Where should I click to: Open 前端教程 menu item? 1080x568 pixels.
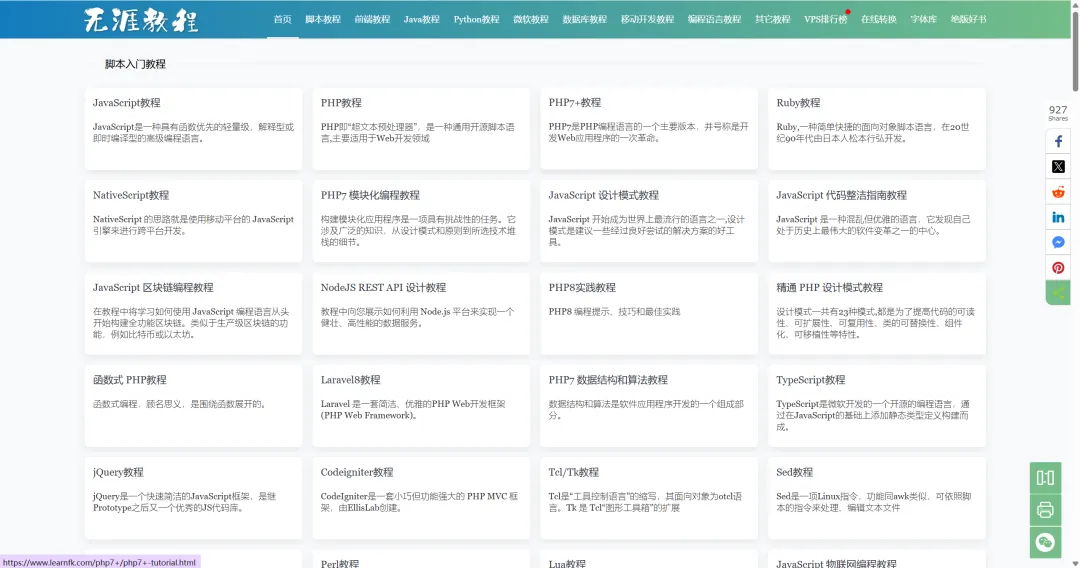coord(372,19)
